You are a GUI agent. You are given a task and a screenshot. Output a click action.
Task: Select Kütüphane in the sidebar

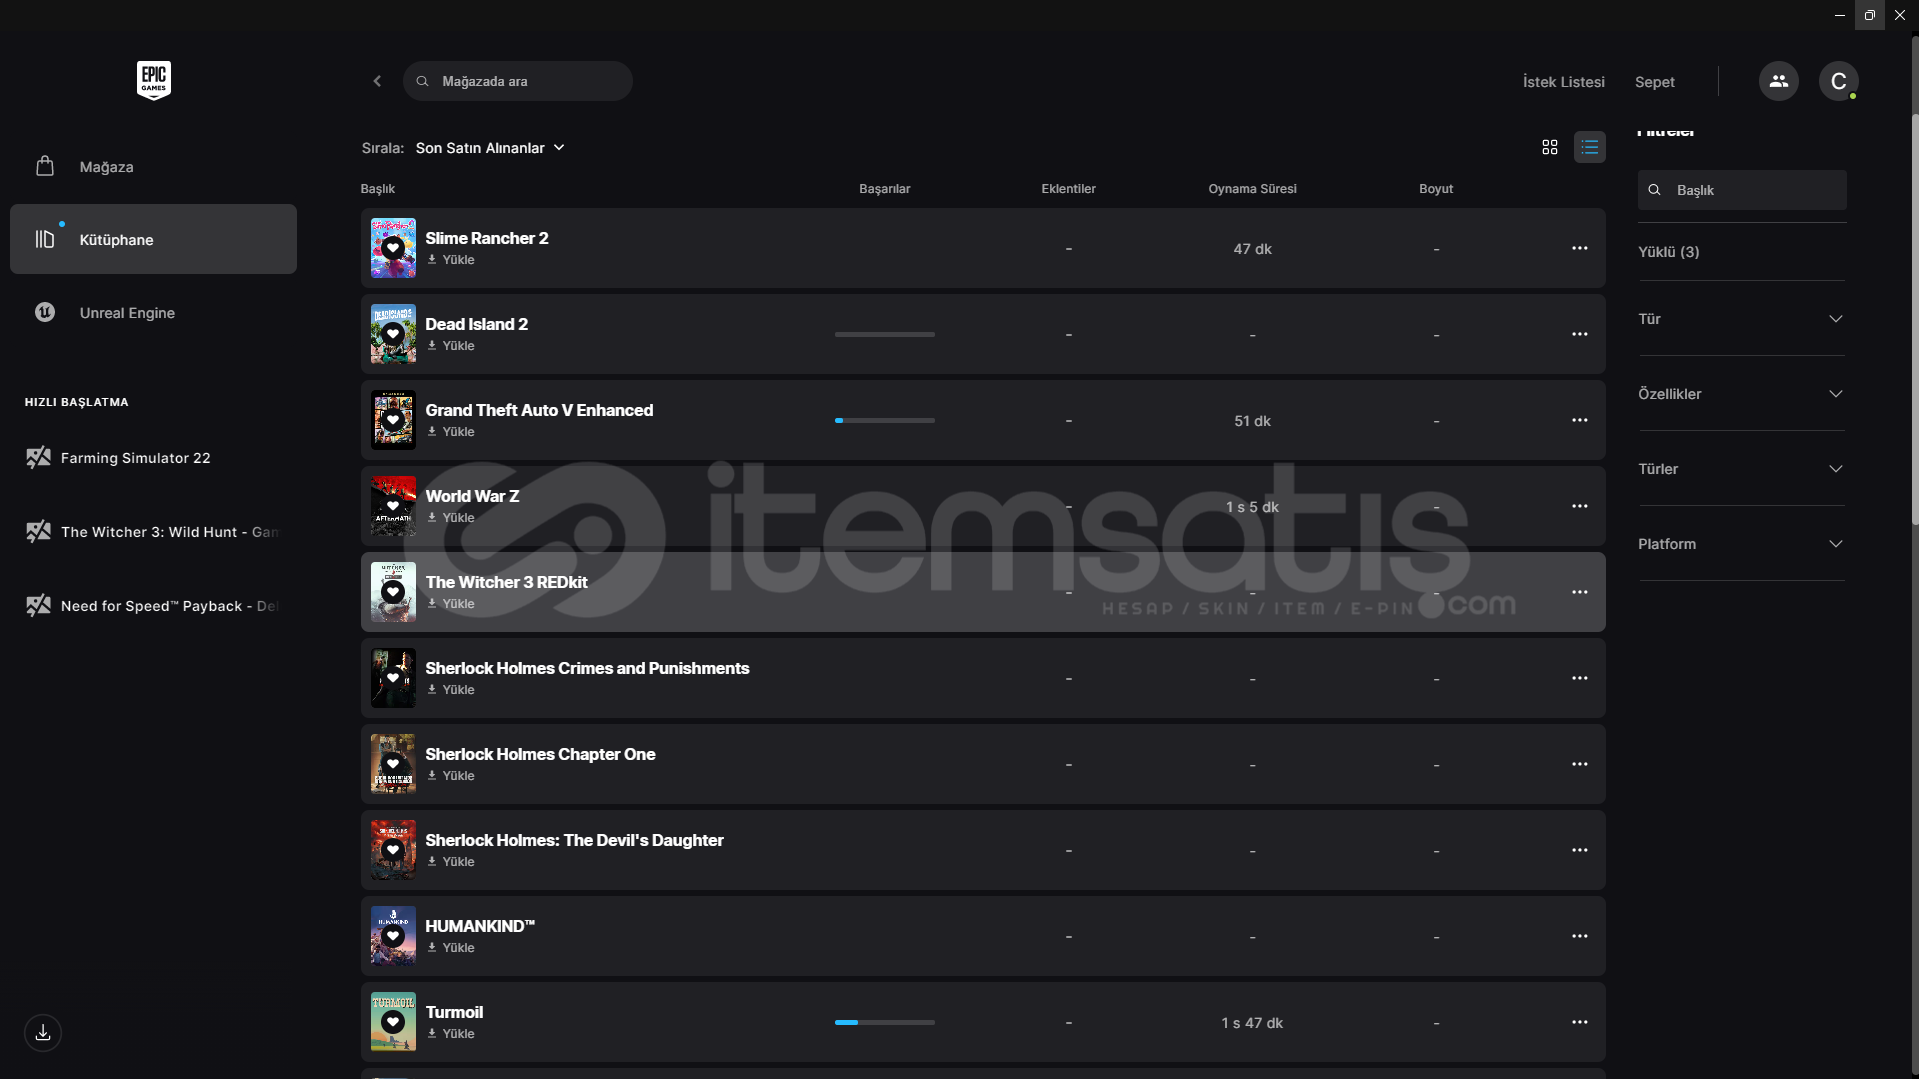[153, 240]
